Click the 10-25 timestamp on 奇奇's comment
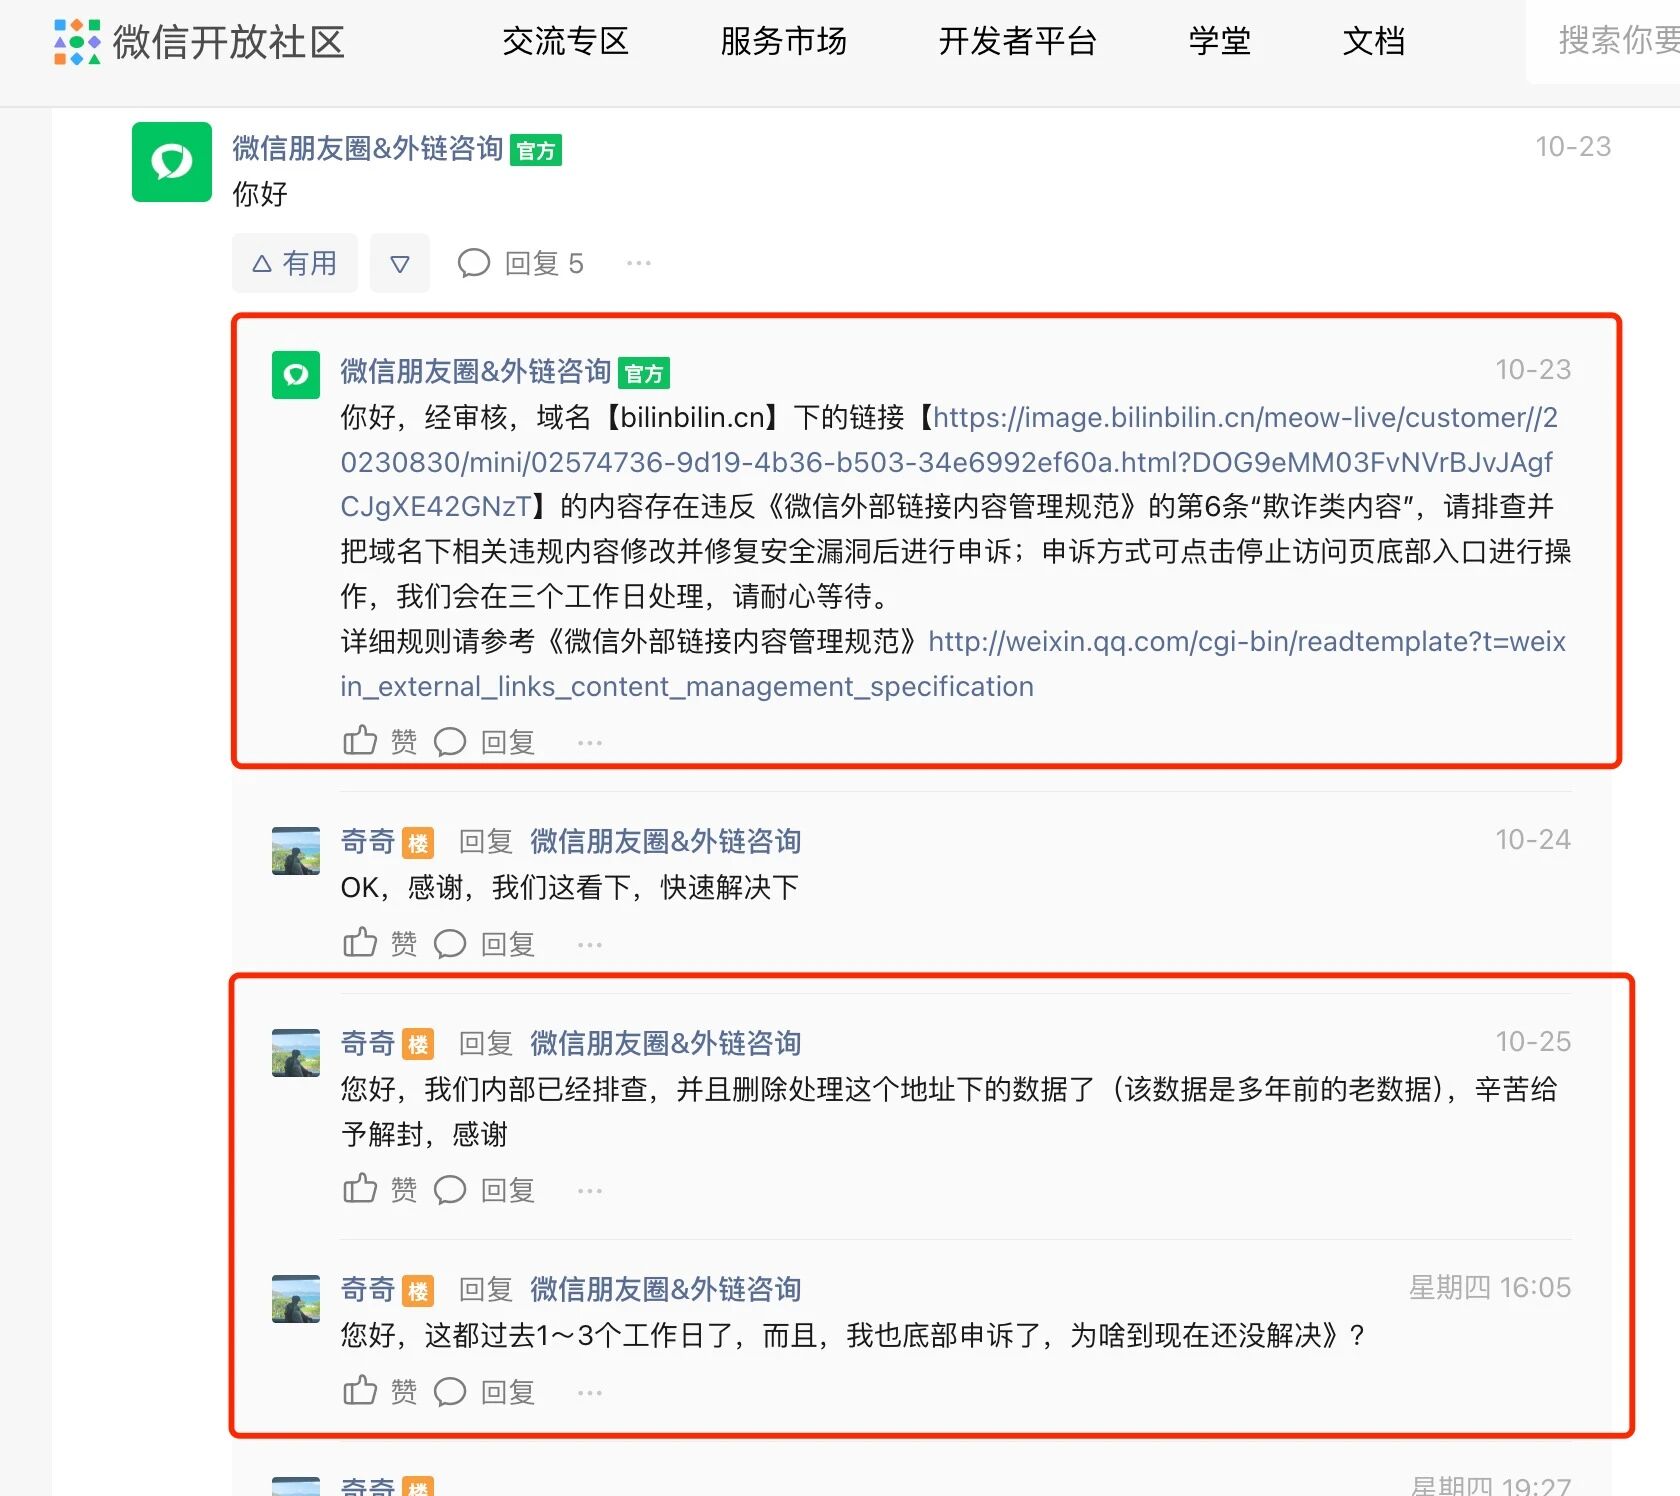1680x1496 pixels. [1533, 1041]
